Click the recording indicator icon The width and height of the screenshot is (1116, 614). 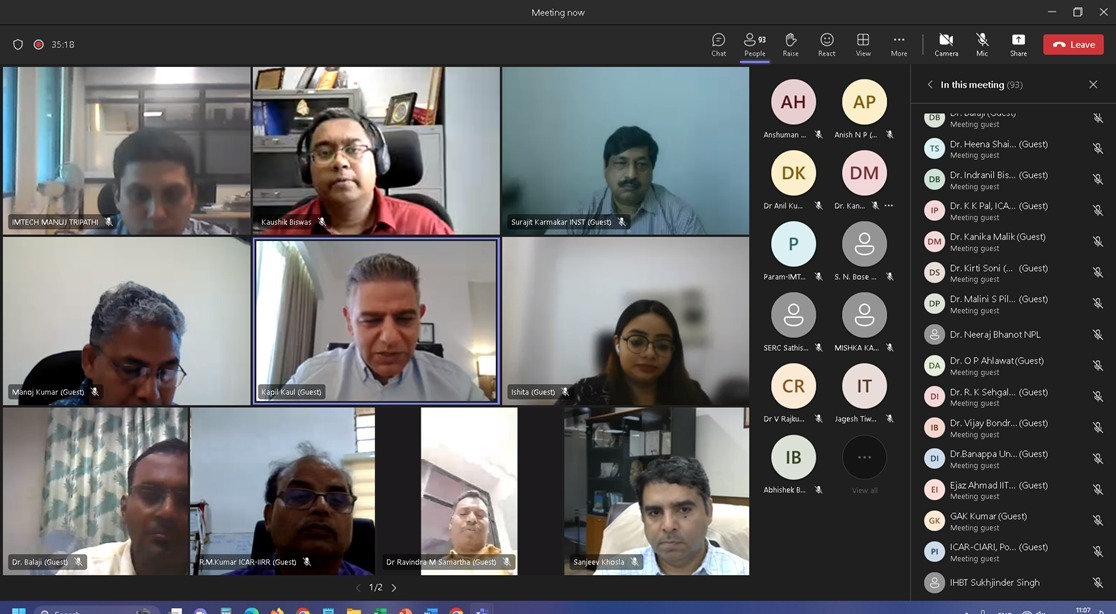pyautogui.click(x=39, y=45)
